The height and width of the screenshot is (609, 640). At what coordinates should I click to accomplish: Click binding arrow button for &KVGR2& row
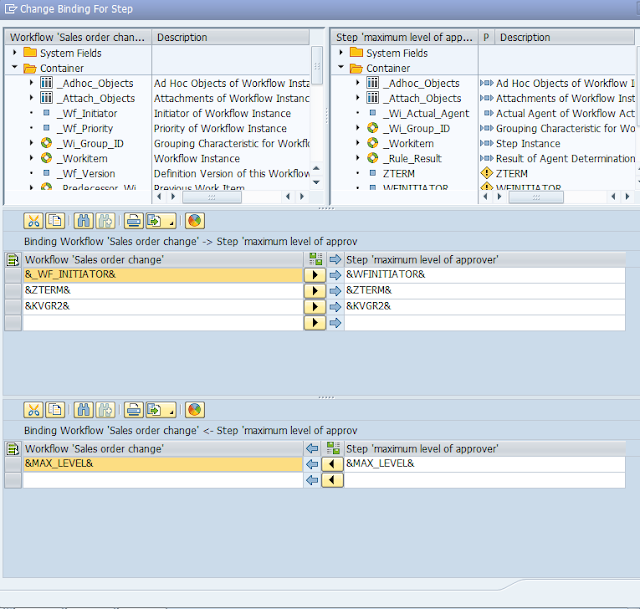tap(315, 307)
